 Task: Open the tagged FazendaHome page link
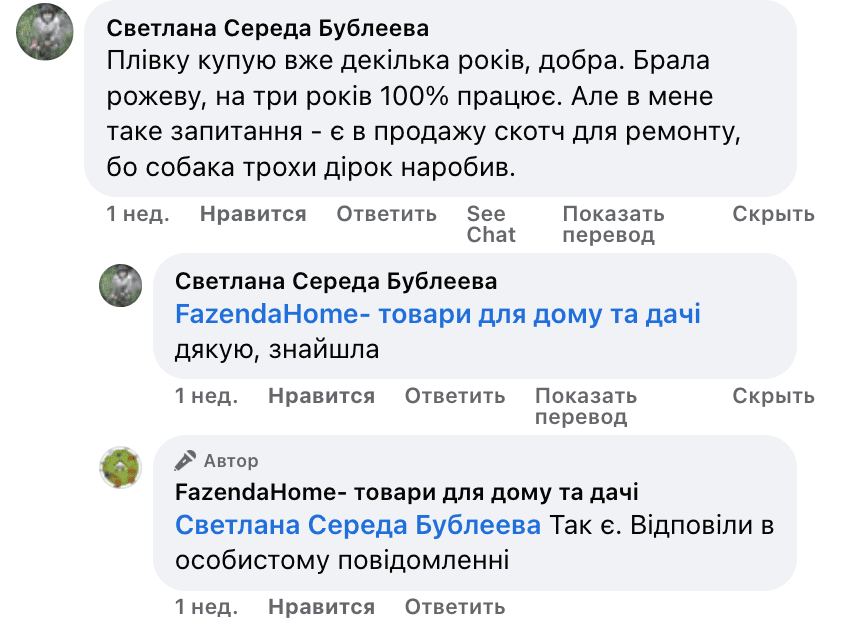coord(437,315)
